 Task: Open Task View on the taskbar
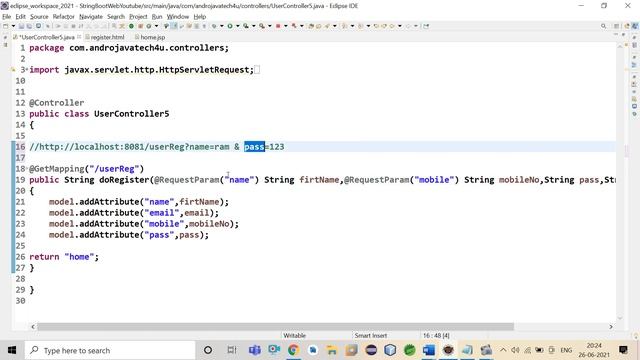pos(231,350)
